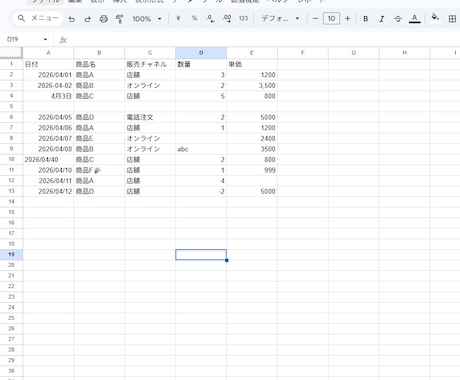Open the name box dropdown arrow
This screenshot has width=460, height=380.
[45, 40]
